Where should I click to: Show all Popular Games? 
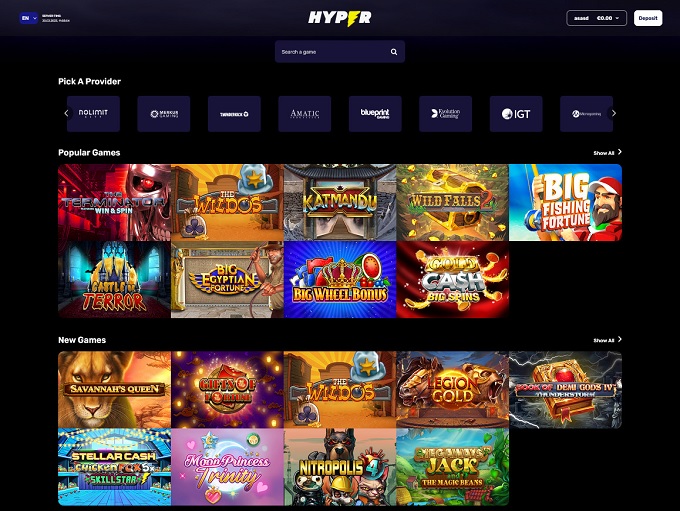tap(607, 153)
